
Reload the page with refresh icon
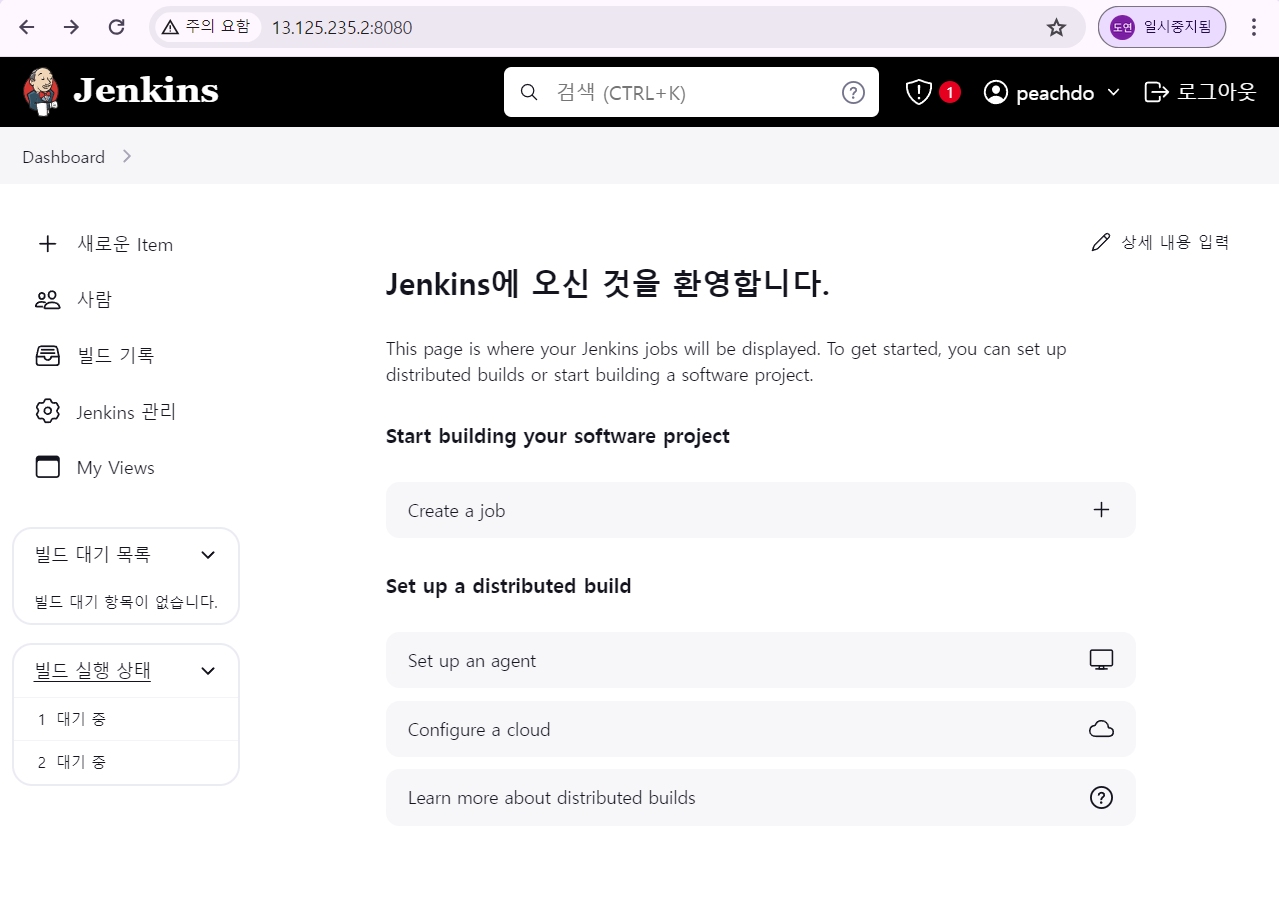(116, 27)
